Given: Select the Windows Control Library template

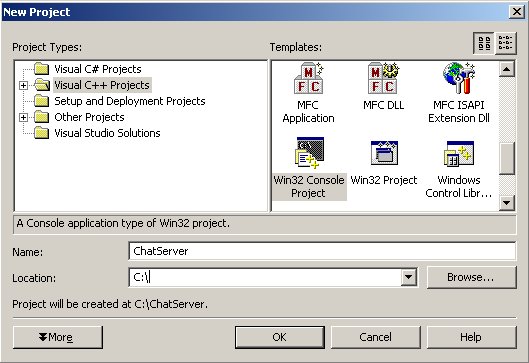Looking at the screenshot, I should [458, 169].
